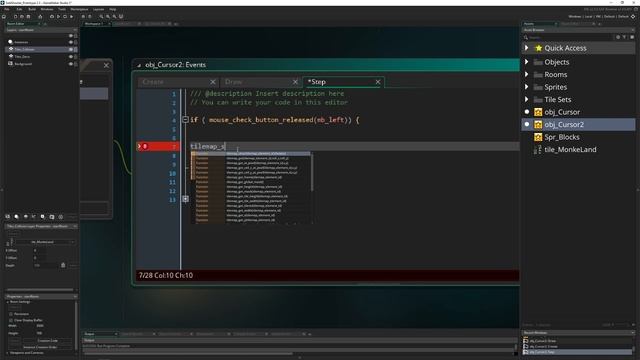Image resolution: width=640 pixels, height=360 pixels.
Task: Click the Background layer icon
Action: [x=11, y=64]
